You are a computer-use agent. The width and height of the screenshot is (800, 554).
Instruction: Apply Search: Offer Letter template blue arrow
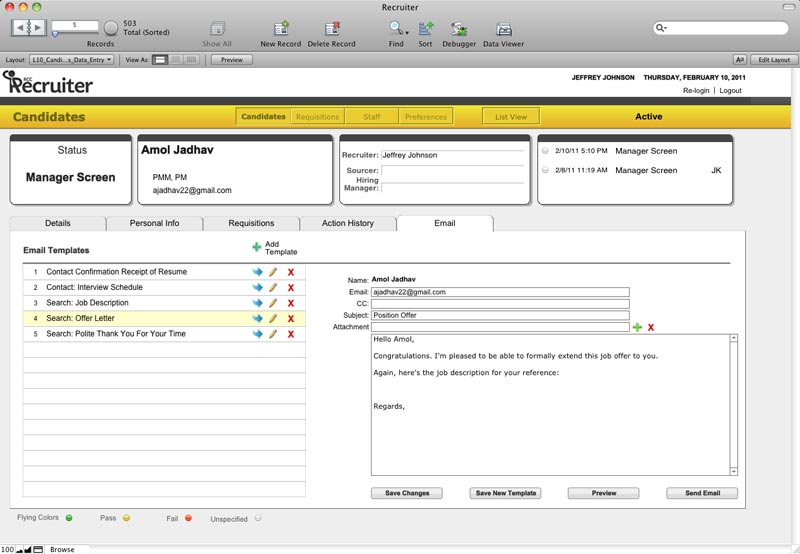coord(257,318)
